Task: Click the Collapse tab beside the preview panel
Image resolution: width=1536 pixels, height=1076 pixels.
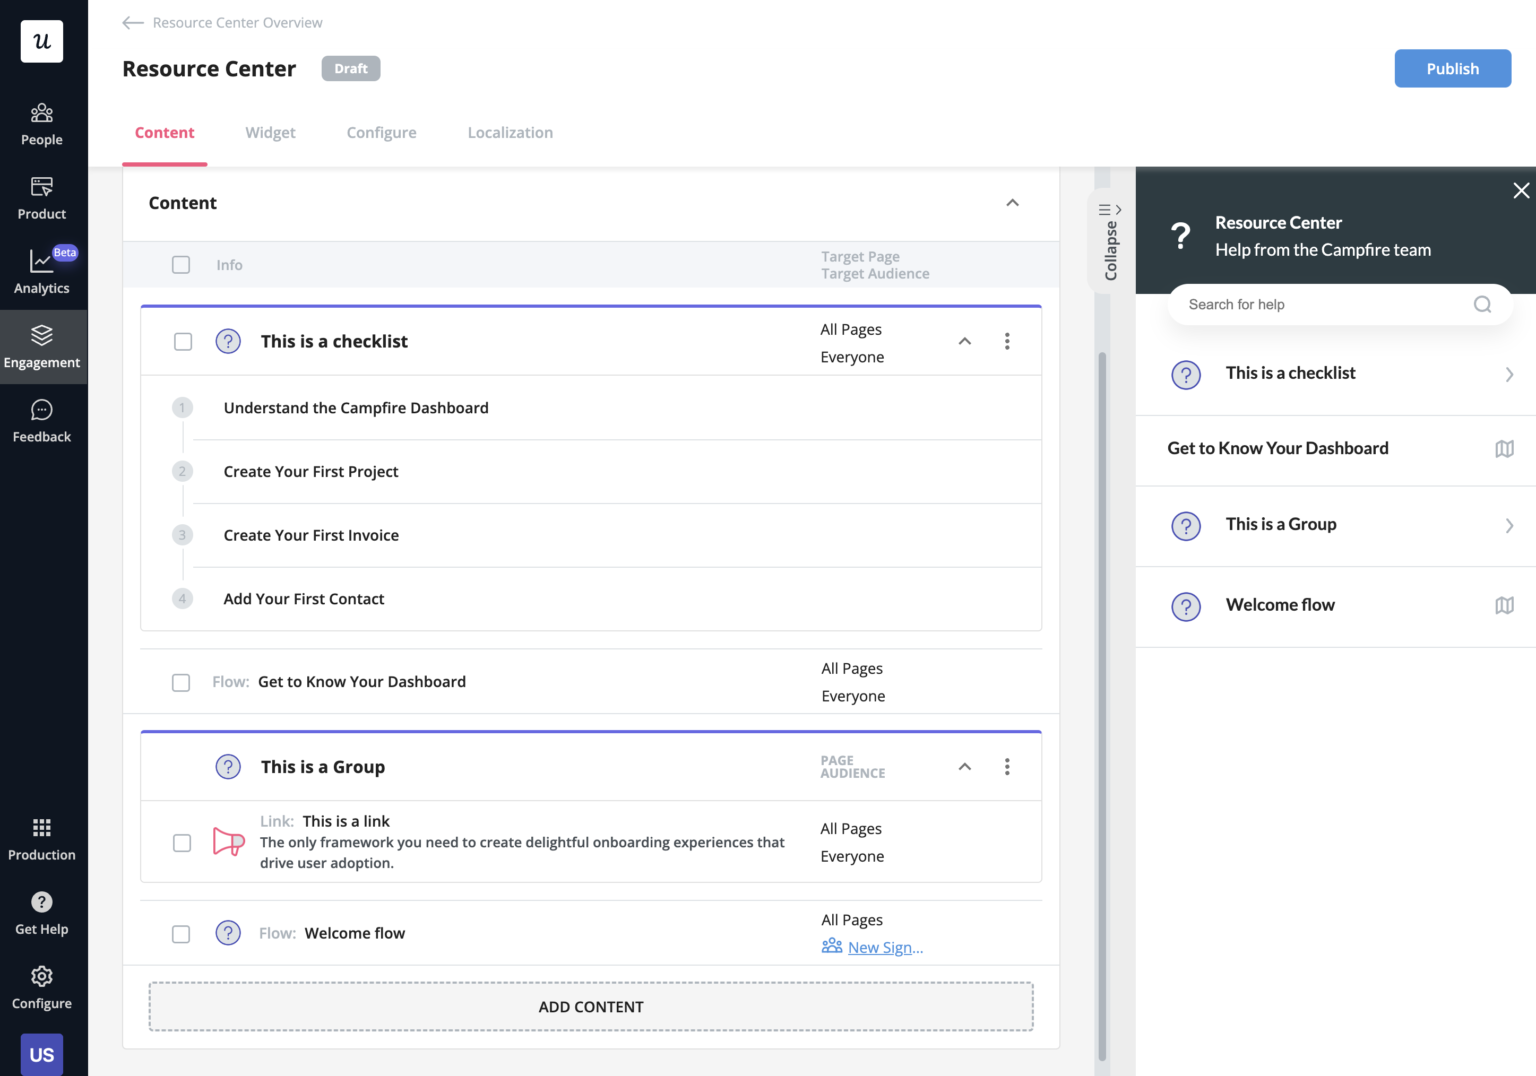Action: click(x=1109, y=242)
